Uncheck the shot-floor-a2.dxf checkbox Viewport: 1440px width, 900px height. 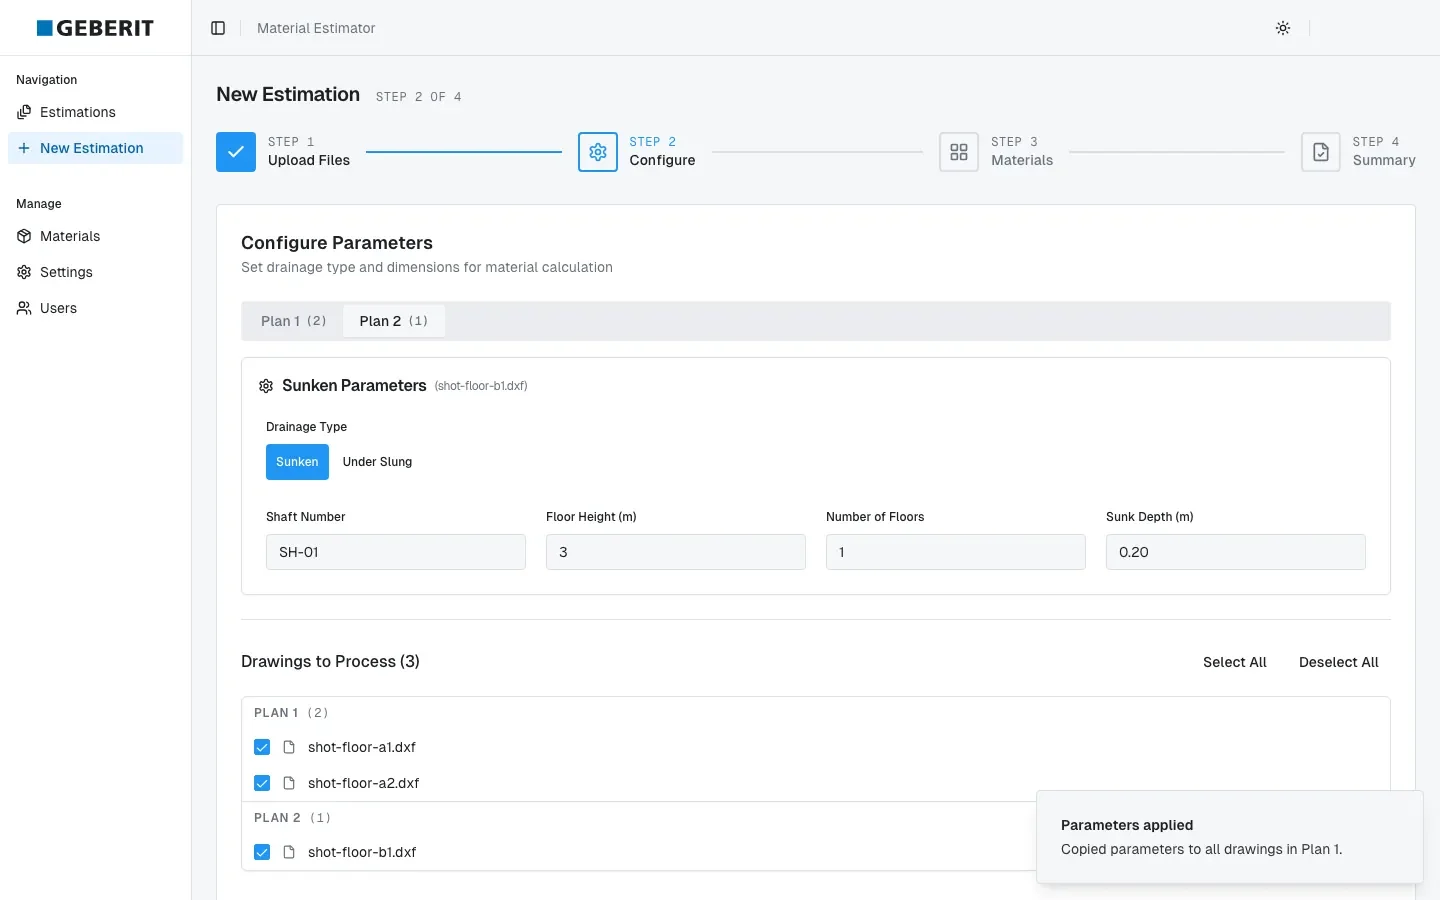pyautogui.click(x=262, y=783)
